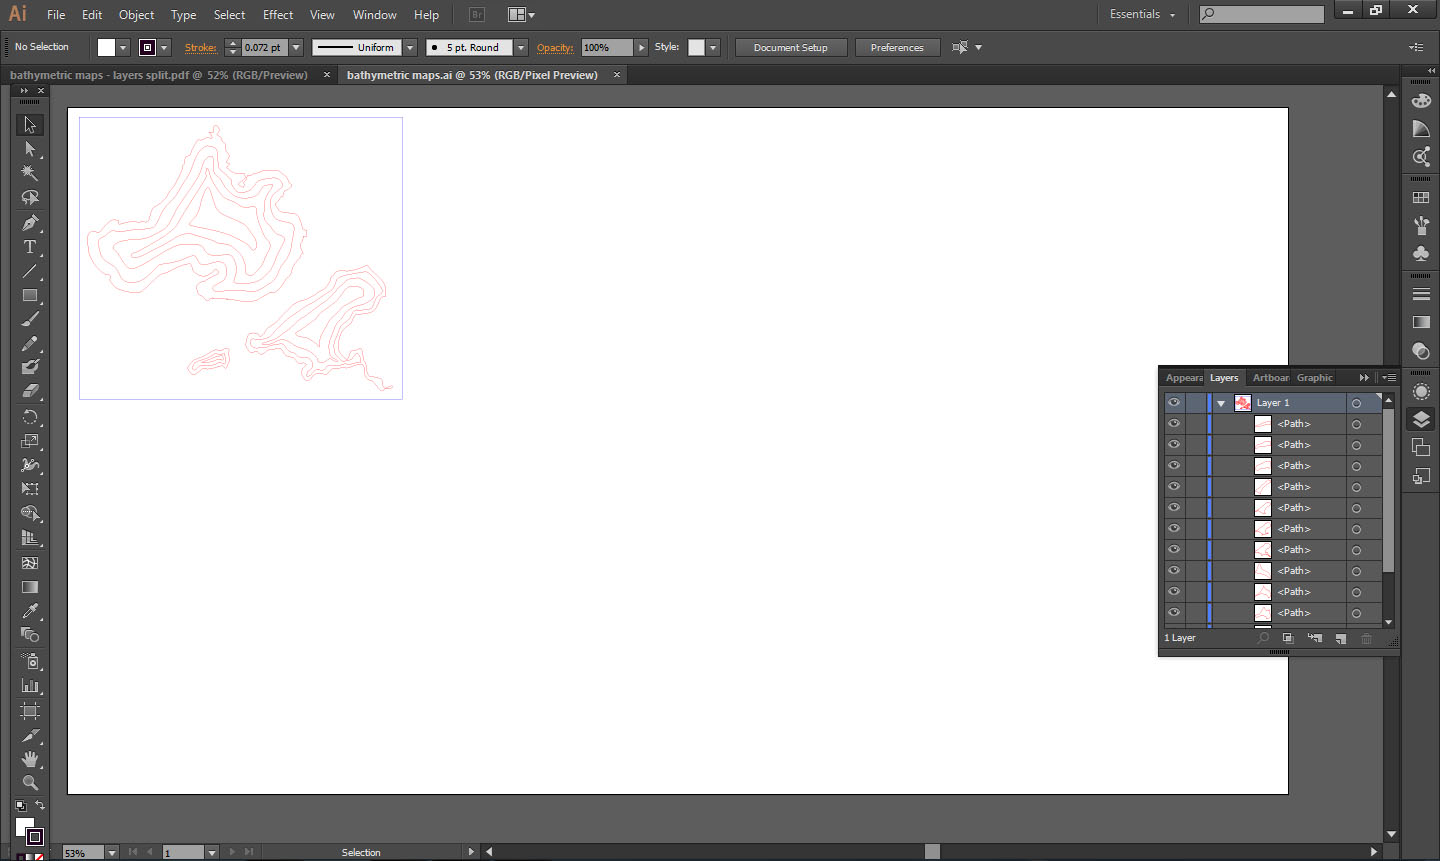
Task: Switch to the Artboards panel tab
Action: click(x=1270, y=378)
